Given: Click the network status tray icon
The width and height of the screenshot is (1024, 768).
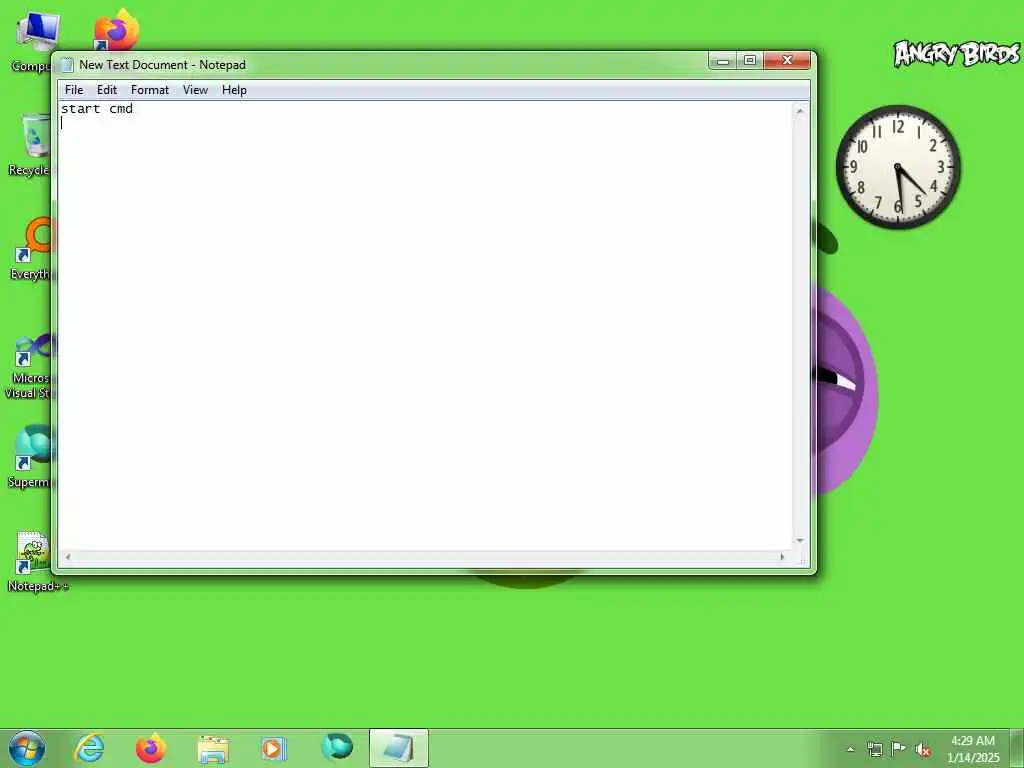Looking at the screenshot, I should (874, 749).
